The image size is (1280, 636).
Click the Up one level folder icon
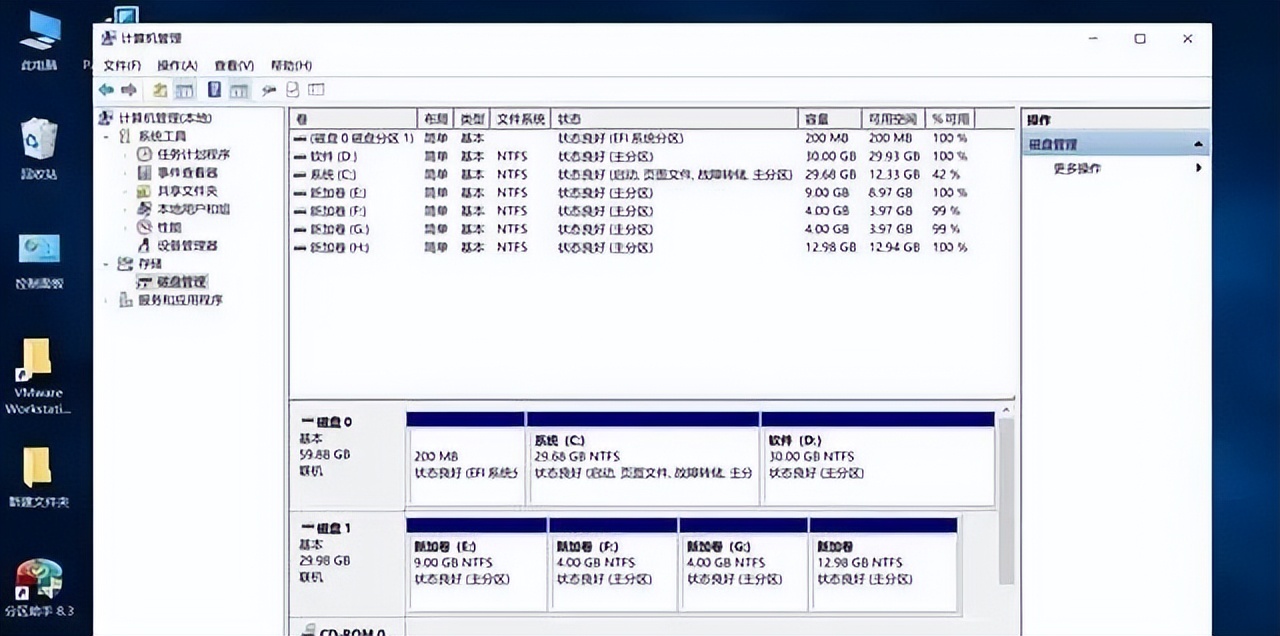(159, 90)
